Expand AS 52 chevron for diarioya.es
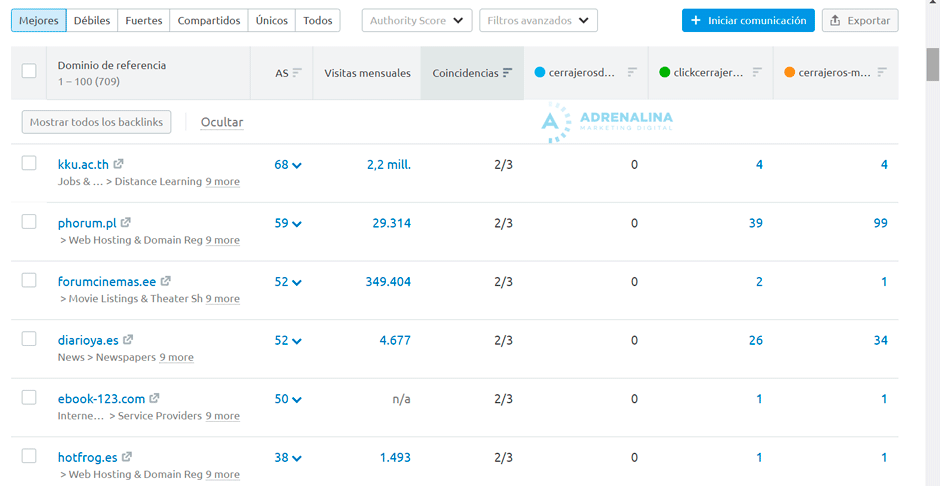Image resolution: width=940 pixels, height=486 pixels. click(297, 342)
